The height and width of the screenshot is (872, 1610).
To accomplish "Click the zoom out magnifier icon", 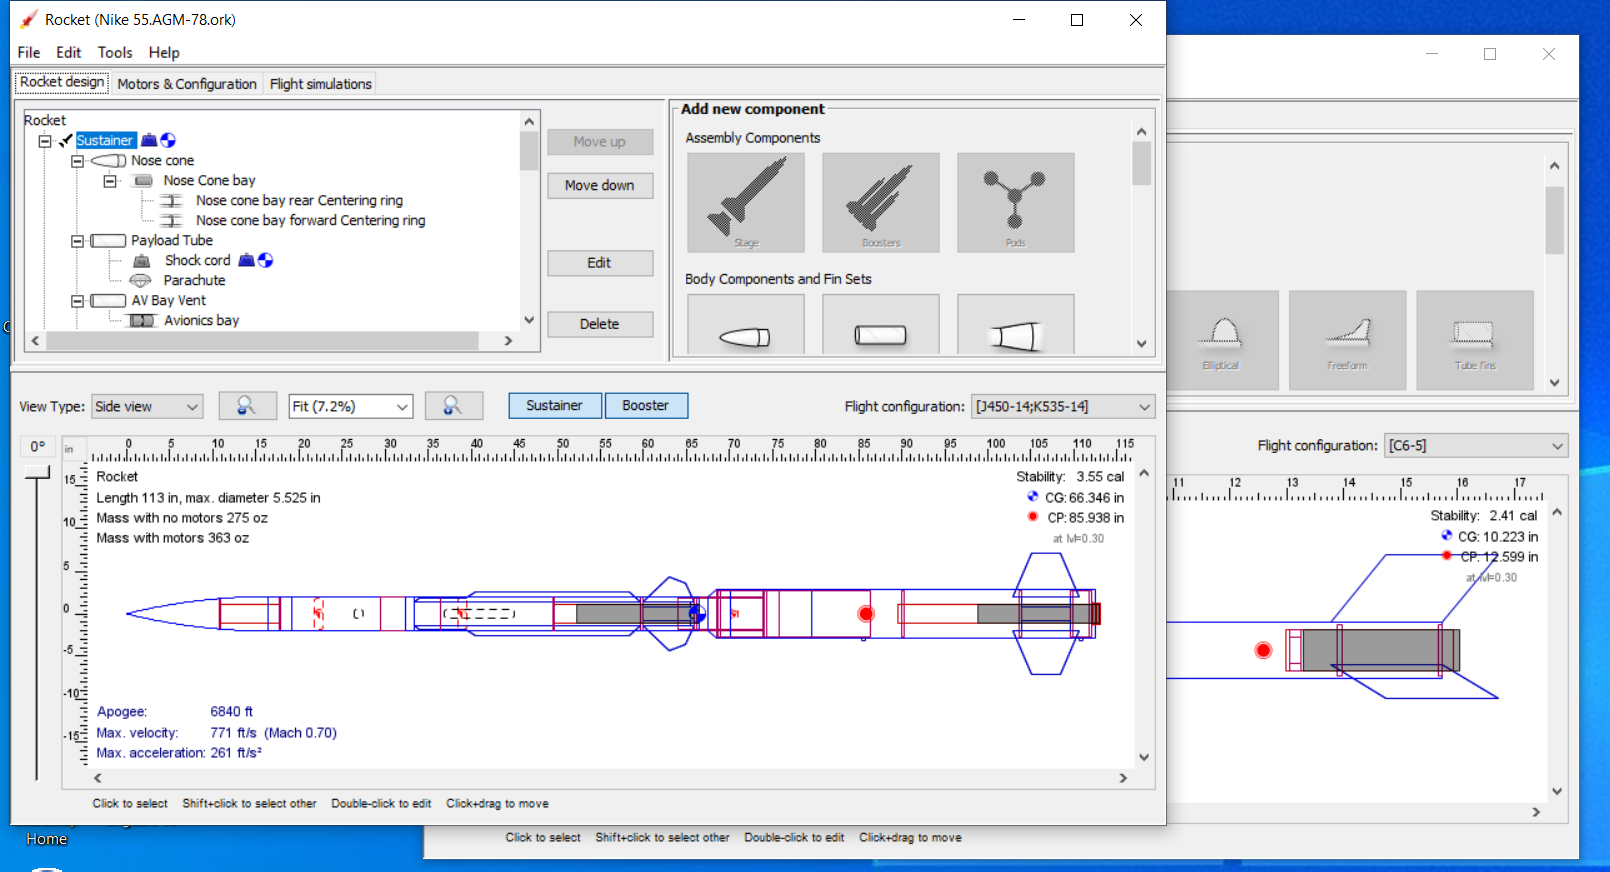I will click(x=247, y=406).
